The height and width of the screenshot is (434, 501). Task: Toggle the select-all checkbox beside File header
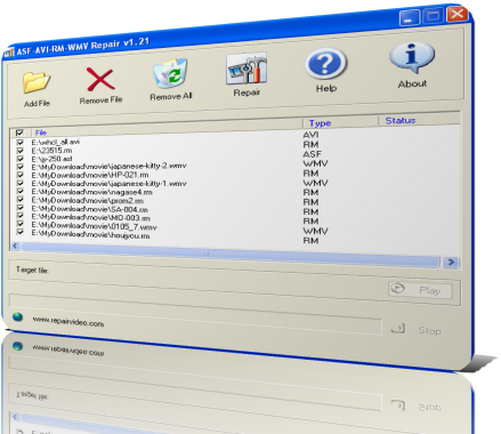[x=19, y=133]
